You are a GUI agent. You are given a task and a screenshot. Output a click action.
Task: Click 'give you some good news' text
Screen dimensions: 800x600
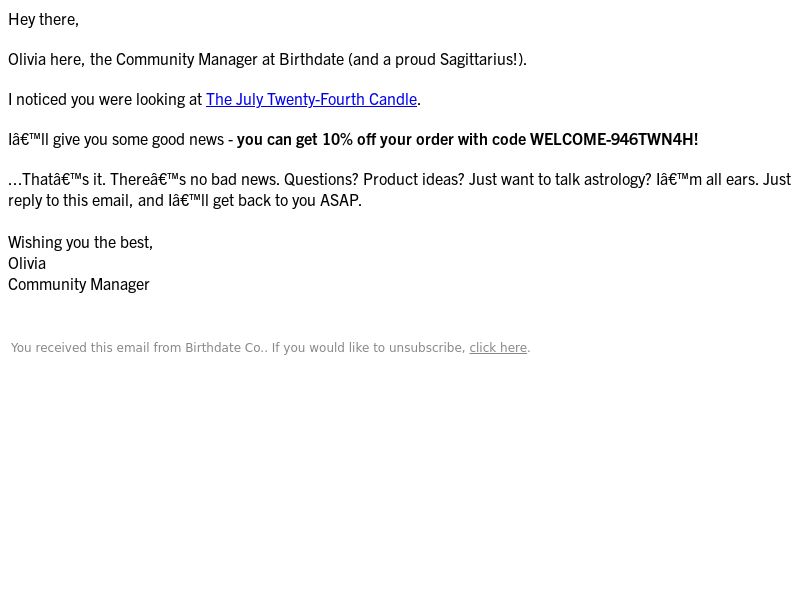point(138,139)
